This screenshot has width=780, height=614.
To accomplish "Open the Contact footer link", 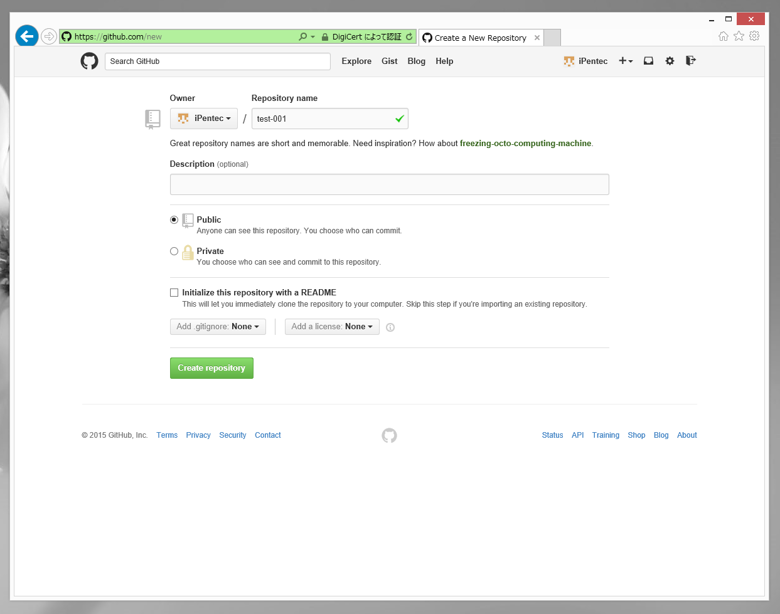I will pyautogui.click(x=268, y=435).
